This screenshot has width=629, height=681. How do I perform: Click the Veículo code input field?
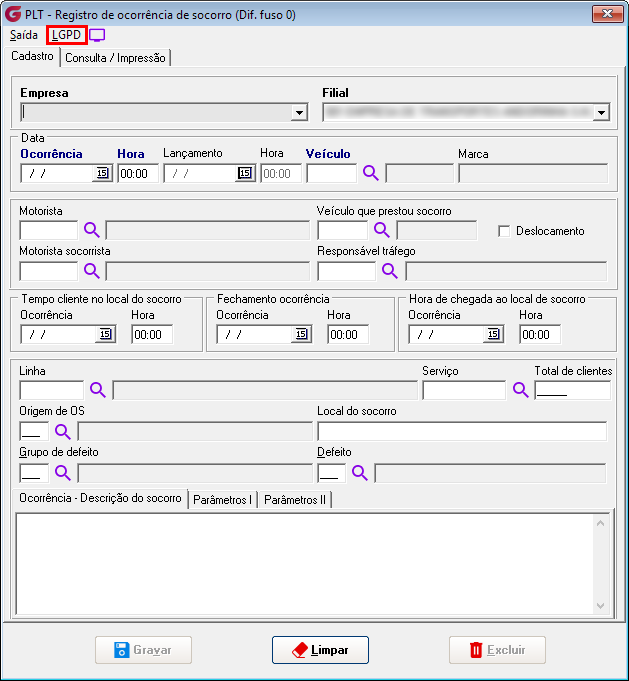click(x=331, y=174)
